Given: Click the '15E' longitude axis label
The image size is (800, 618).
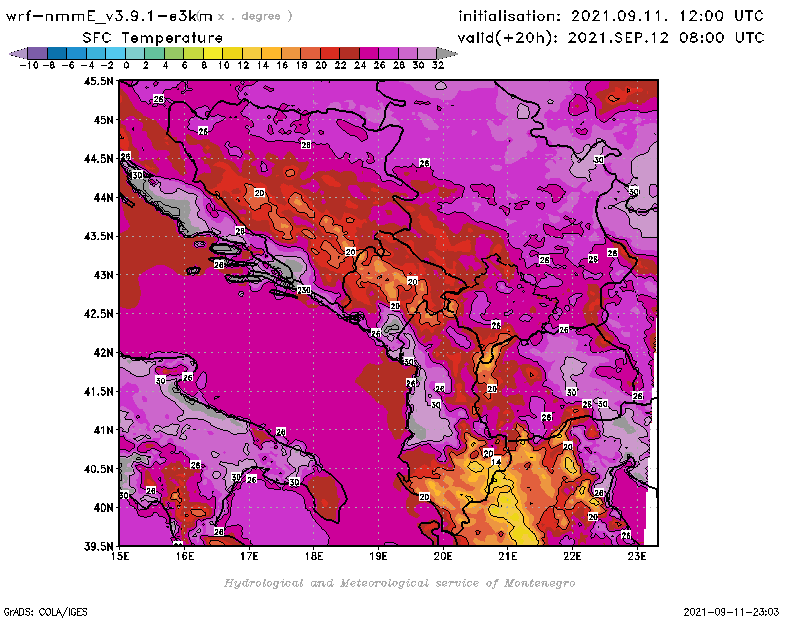Looking at the screenshot, I should click(x=120, y=556).
